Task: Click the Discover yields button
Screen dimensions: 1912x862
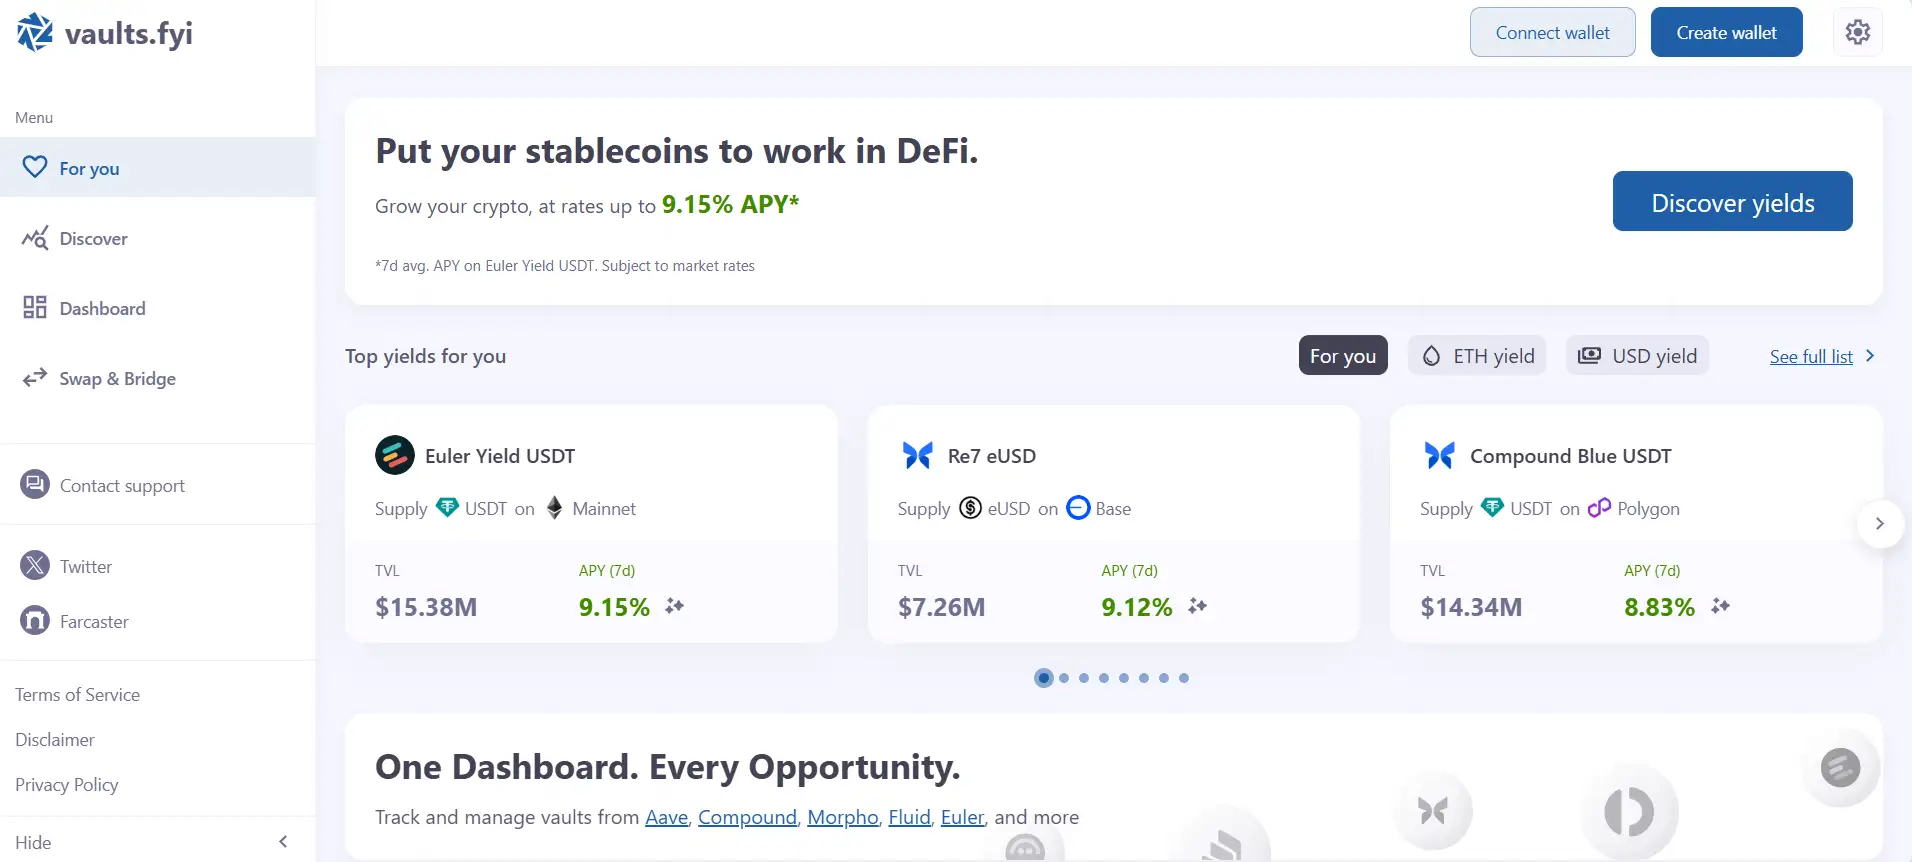Action: pos(1732,202)
